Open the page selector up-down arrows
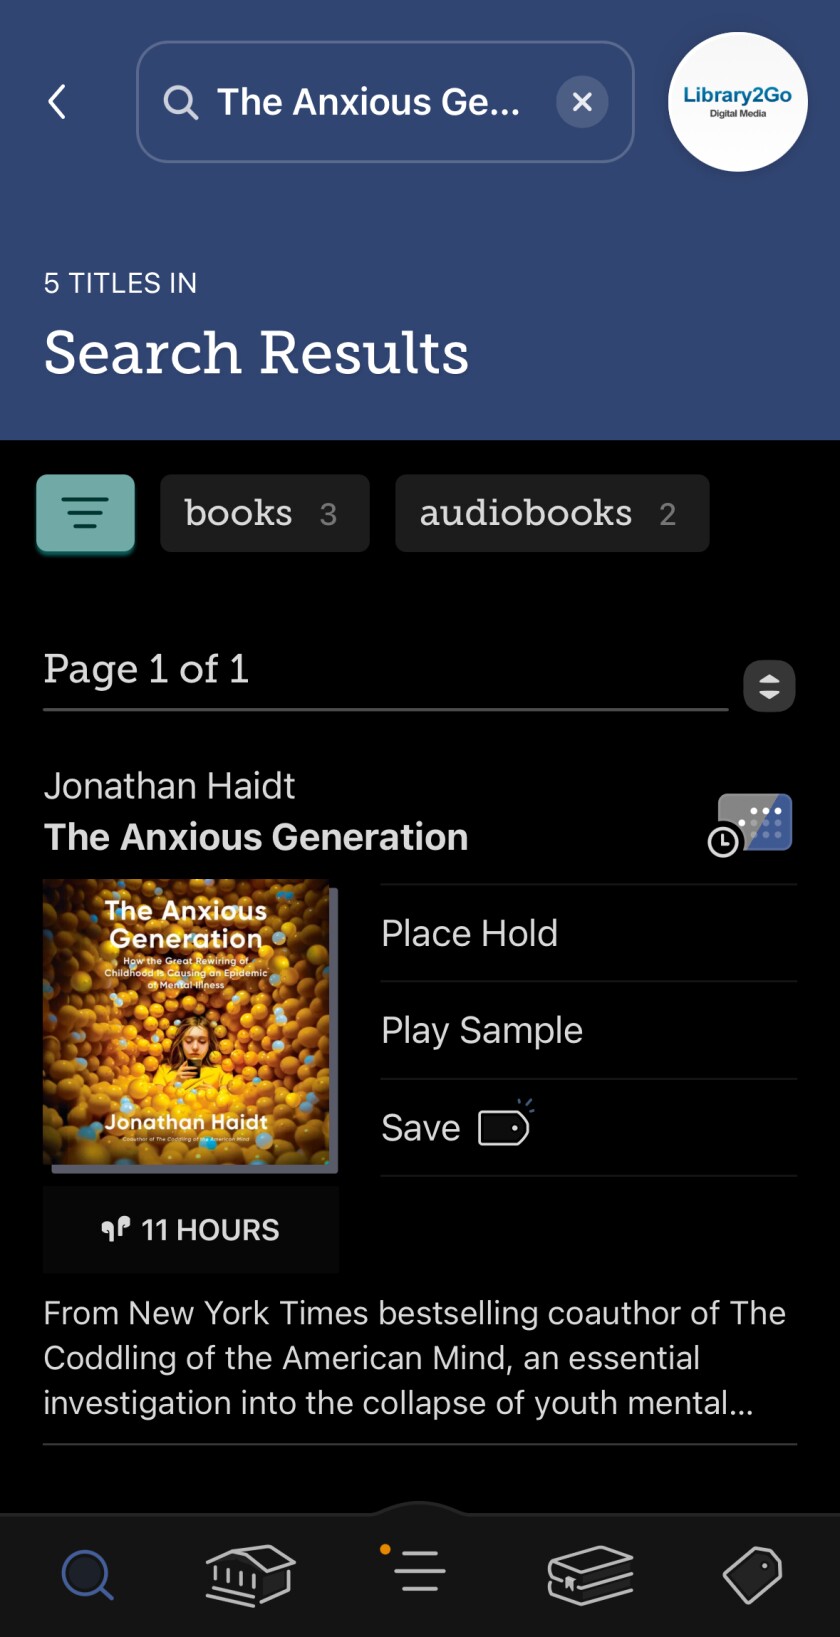This screenshot has height=1637, width=840. [x=769, y=686]
